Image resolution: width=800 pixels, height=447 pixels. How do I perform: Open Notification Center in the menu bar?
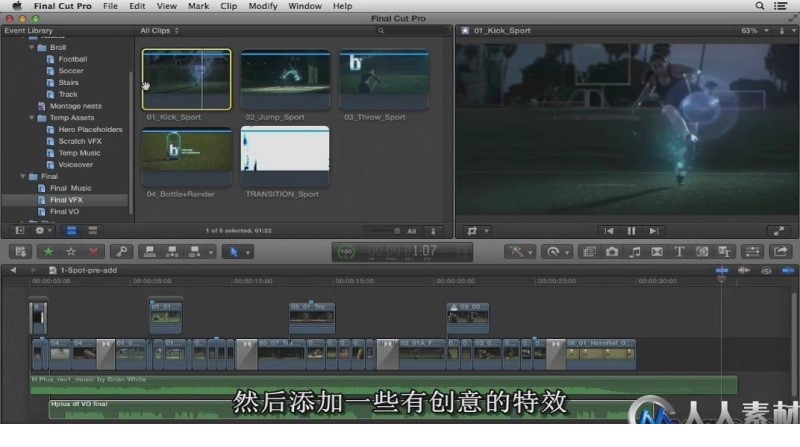coord(781,6)
